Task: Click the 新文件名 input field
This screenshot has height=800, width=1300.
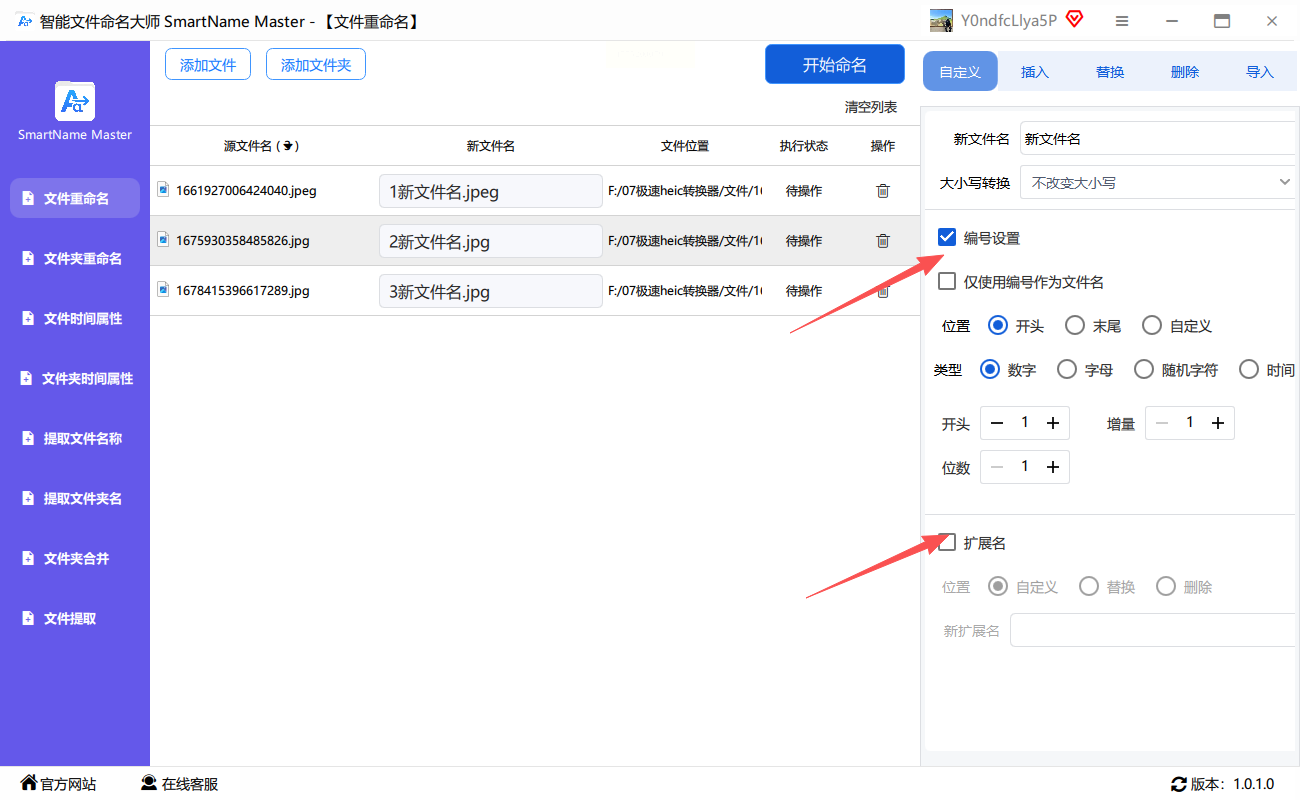Action: [1157, 139]
